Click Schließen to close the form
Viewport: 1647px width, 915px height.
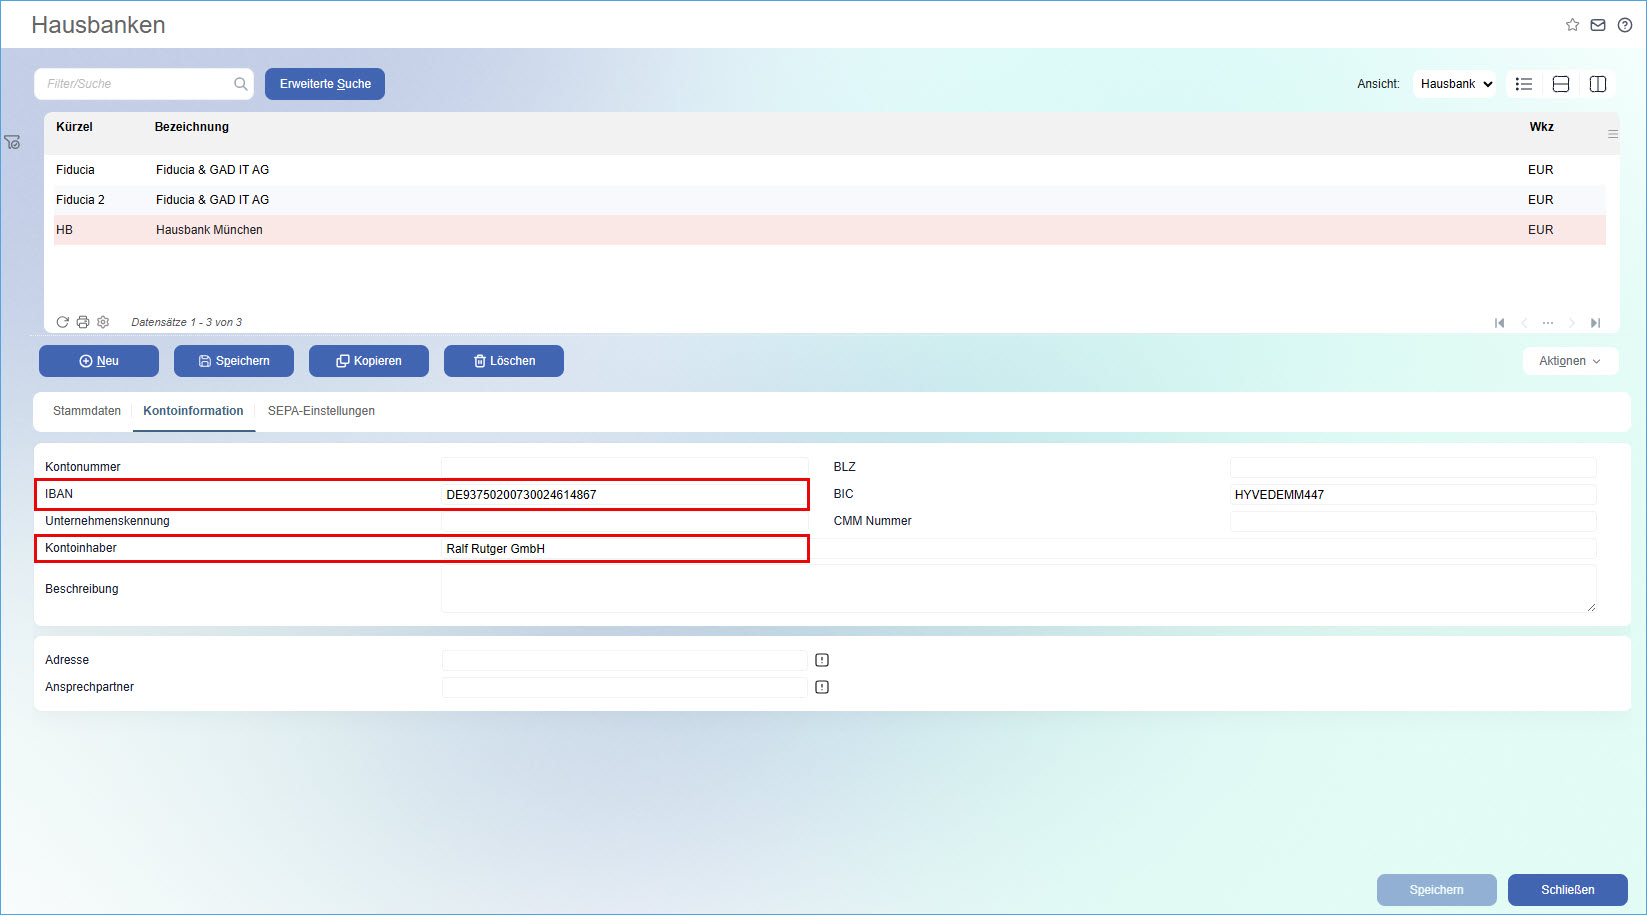point(1568,890)
